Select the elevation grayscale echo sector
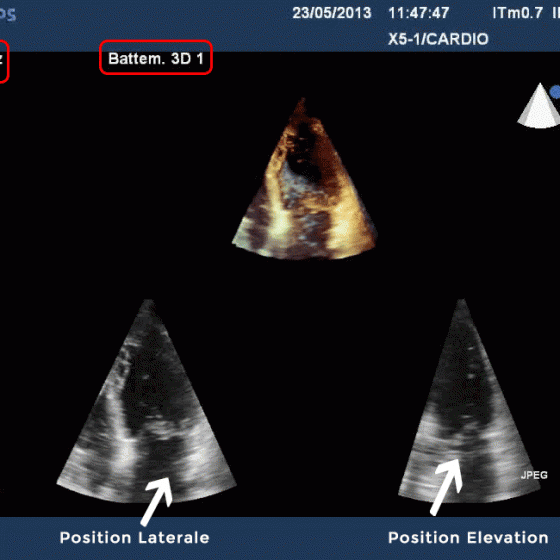Screen dimensions: 560x560 [x=469, y=401]
